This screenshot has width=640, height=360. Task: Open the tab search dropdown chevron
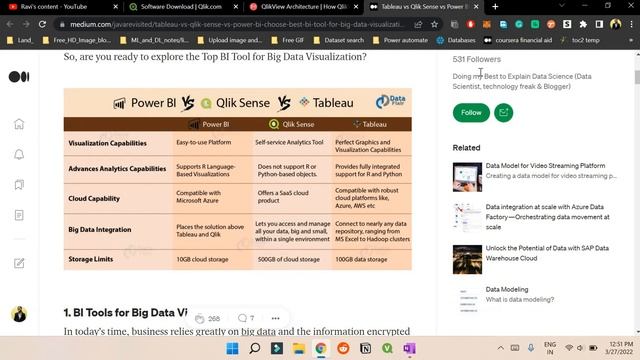click(x=562, y=6)
